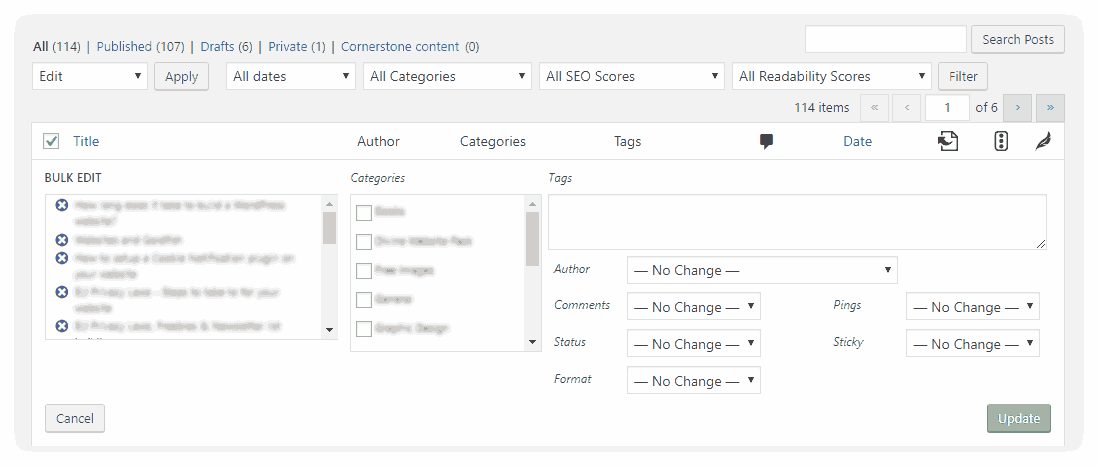Show Published posts view
Screen dimensions: 1098x466
140,46
